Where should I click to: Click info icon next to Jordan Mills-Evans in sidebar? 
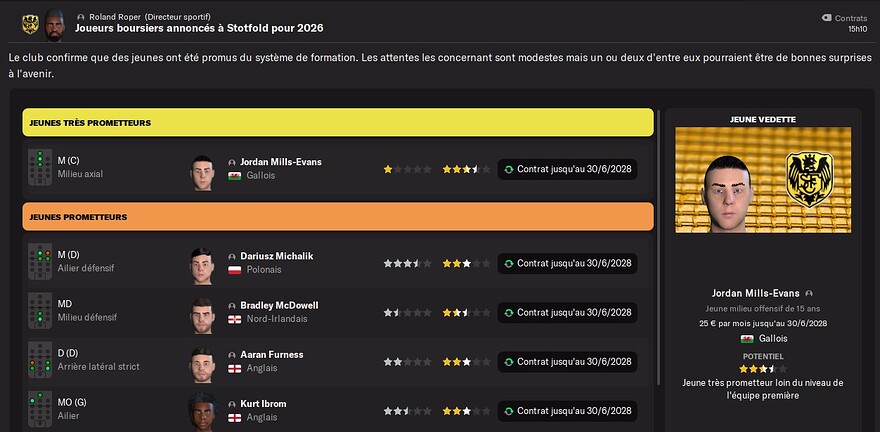[x=809, y=294]
